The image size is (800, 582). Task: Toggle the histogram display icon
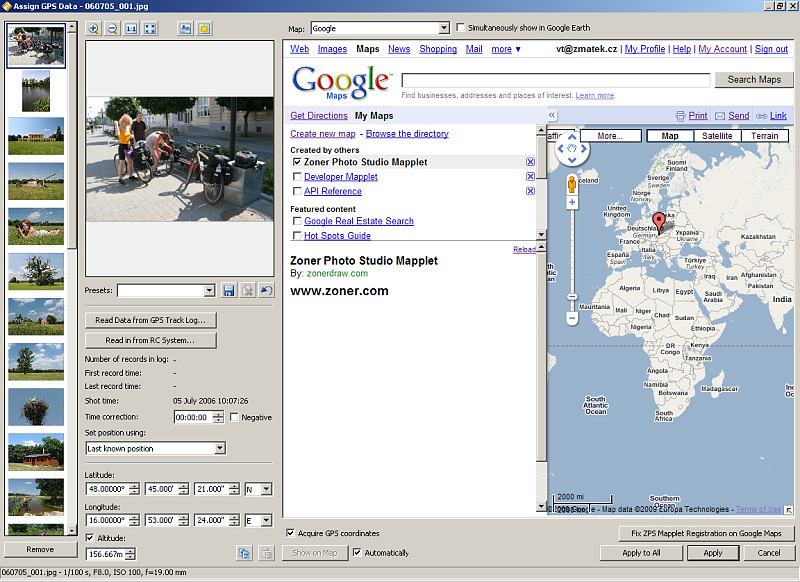click(185, 29)
